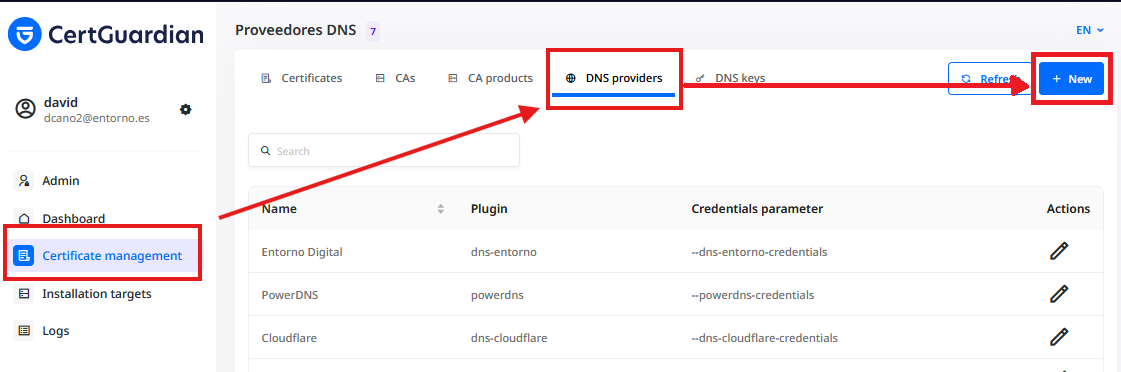Viewport: 1121px width, 372px height.
Task: Click the david user avatar icon
Action: click(25, 109)
